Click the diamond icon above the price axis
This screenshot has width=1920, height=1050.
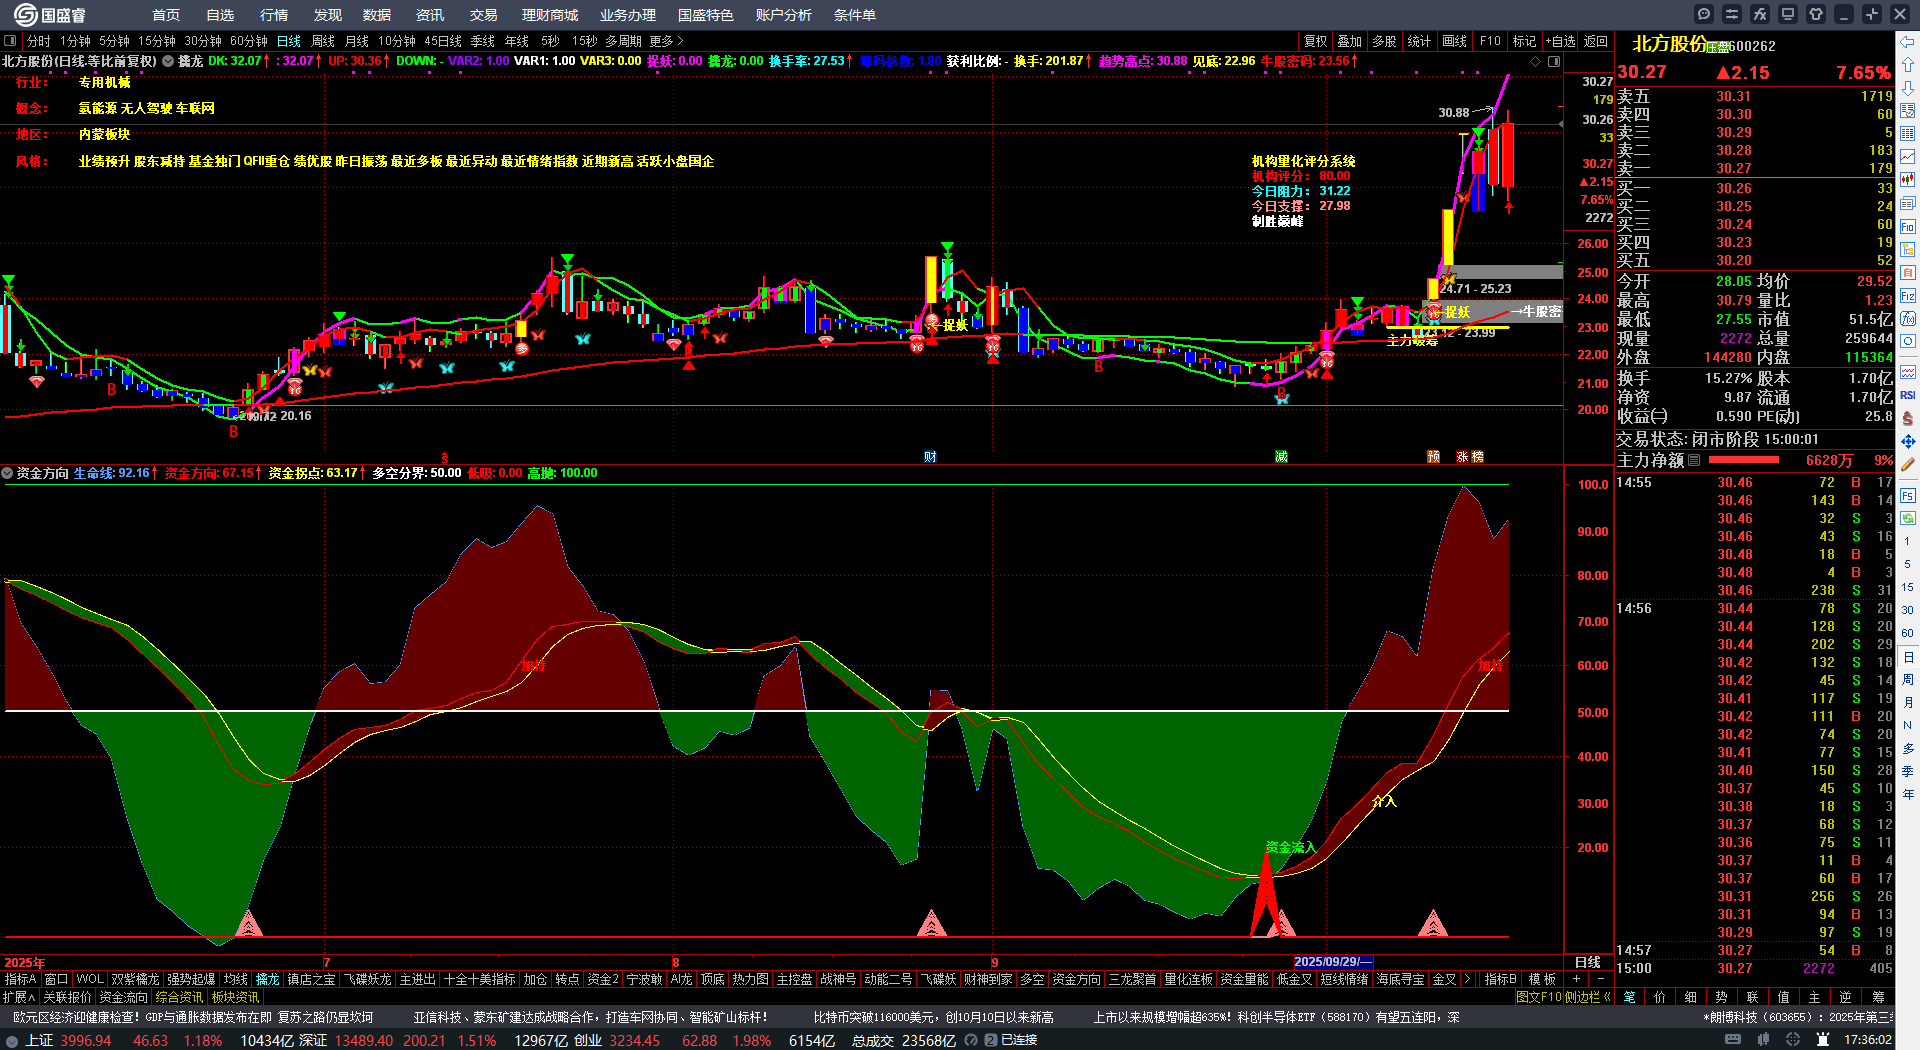(1535, 61)
